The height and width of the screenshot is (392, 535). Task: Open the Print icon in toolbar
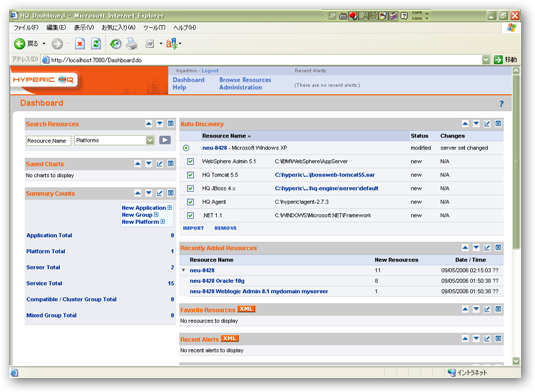point(132,44)
